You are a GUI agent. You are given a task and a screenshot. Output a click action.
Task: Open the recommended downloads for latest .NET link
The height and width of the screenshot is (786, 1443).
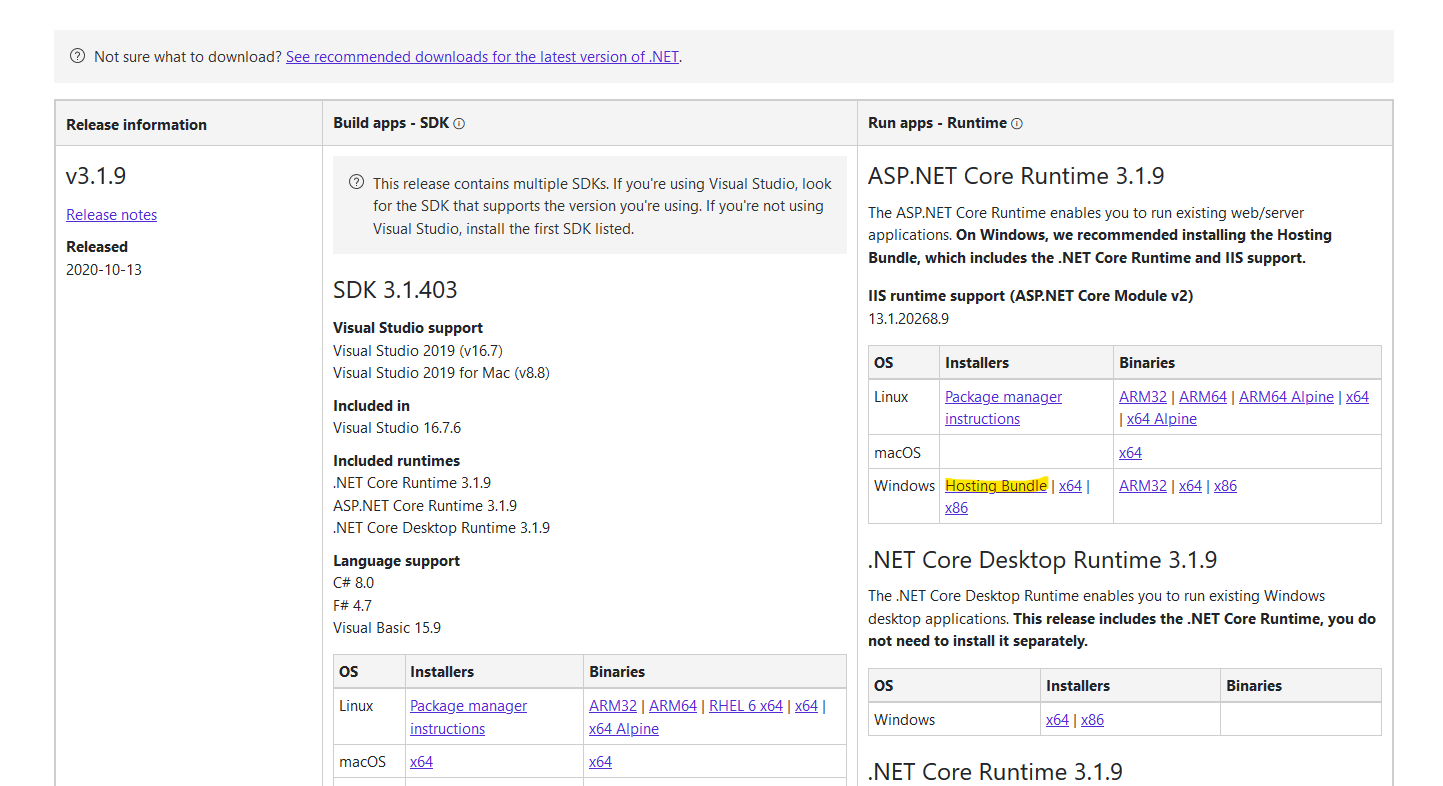click(482, 57)
